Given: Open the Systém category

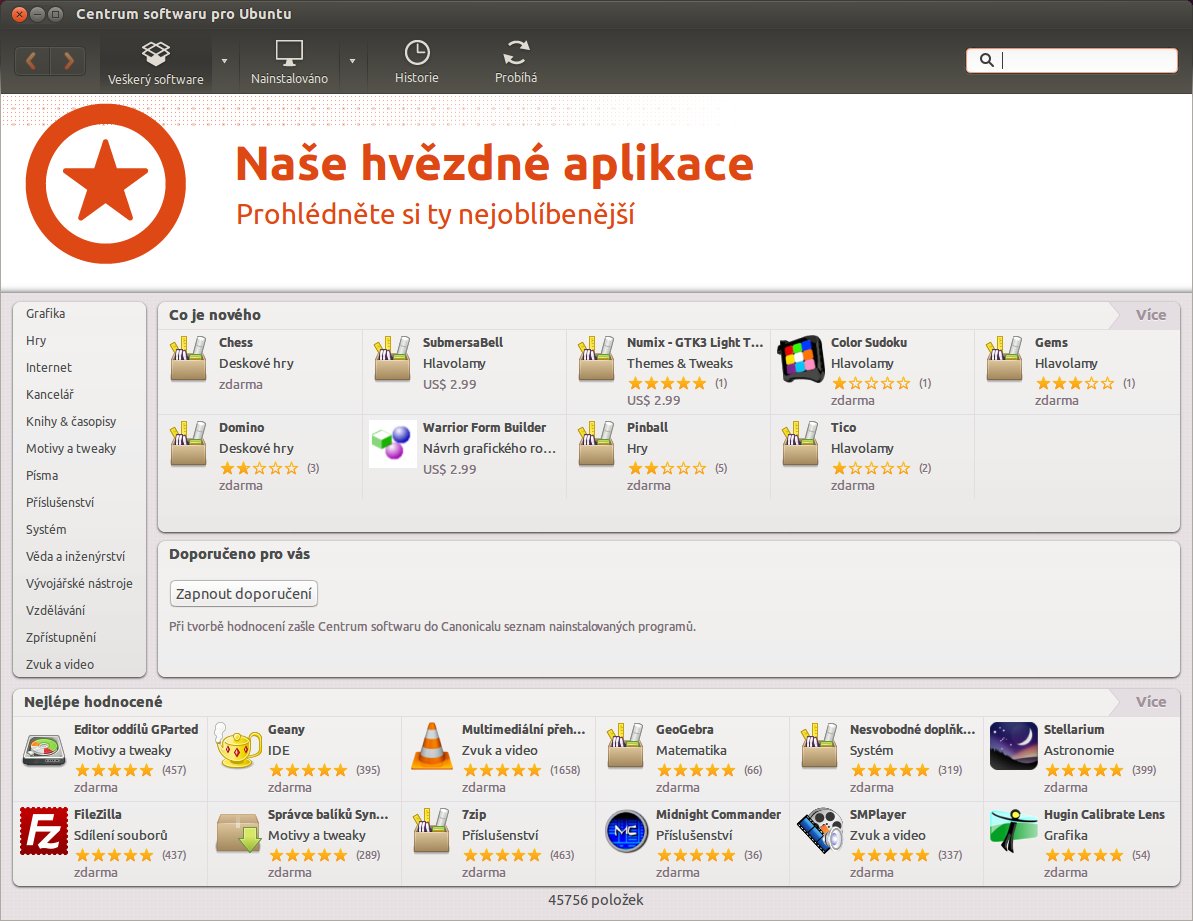Looking at the screenshot, I should 46,529.
